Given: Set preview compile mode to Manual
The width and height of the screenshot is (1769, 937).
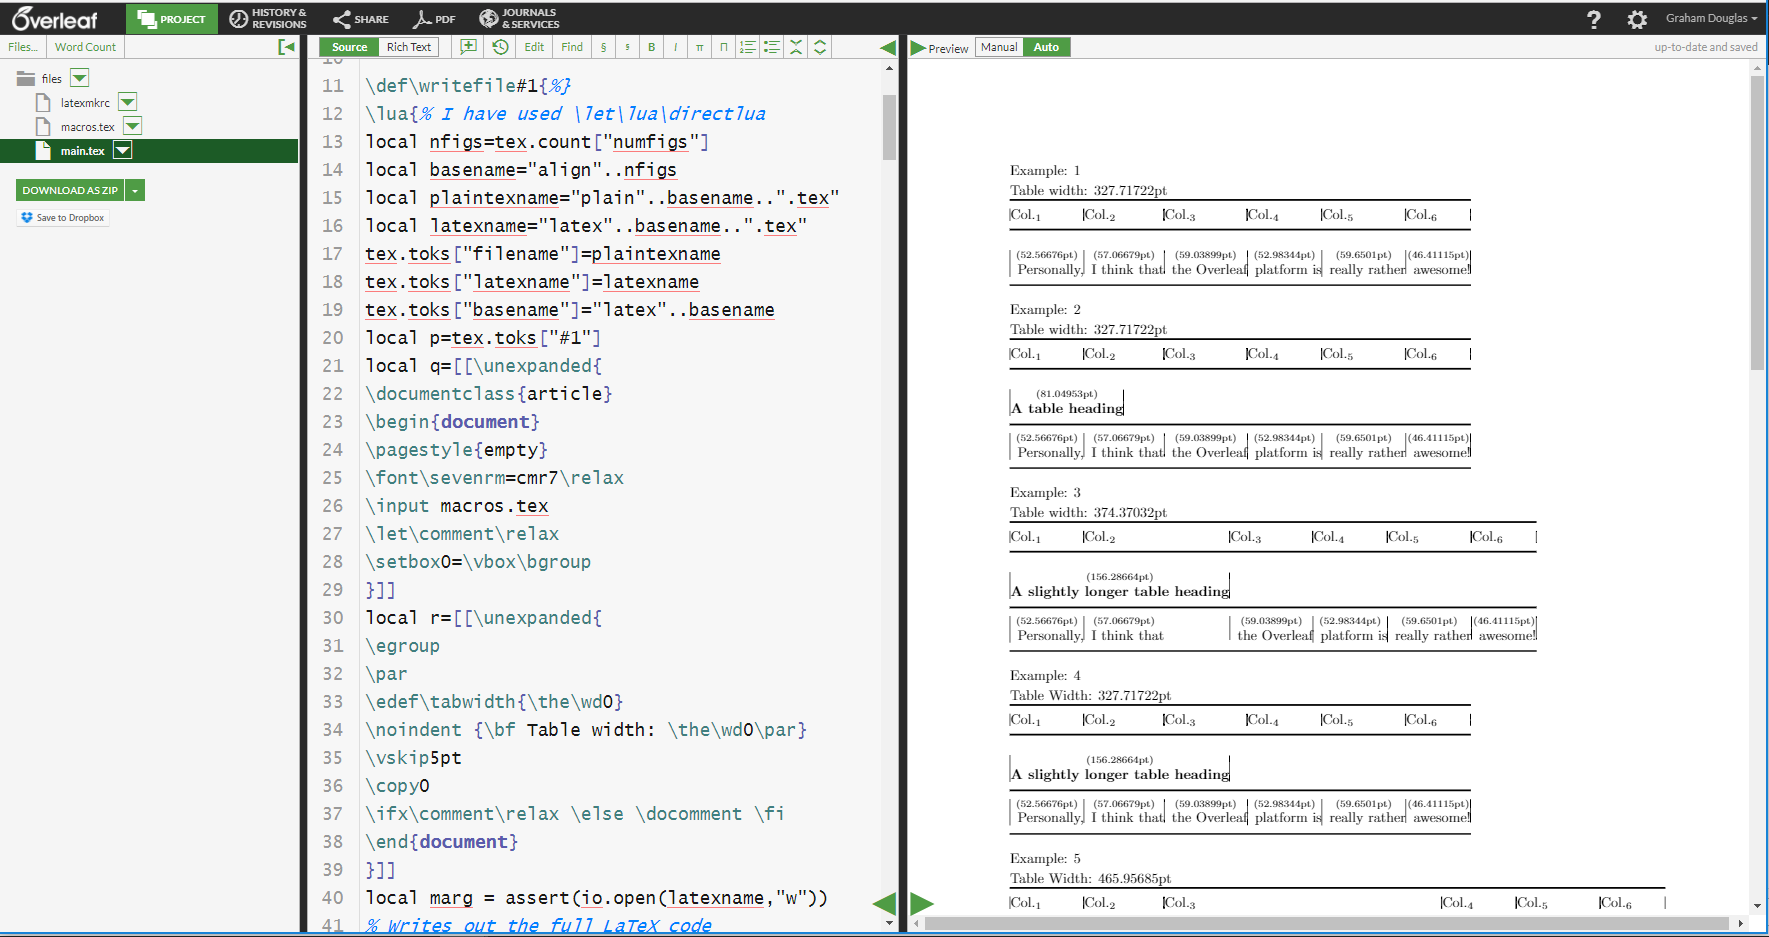Looking at the screenshot, I should (x=998, y=47).
